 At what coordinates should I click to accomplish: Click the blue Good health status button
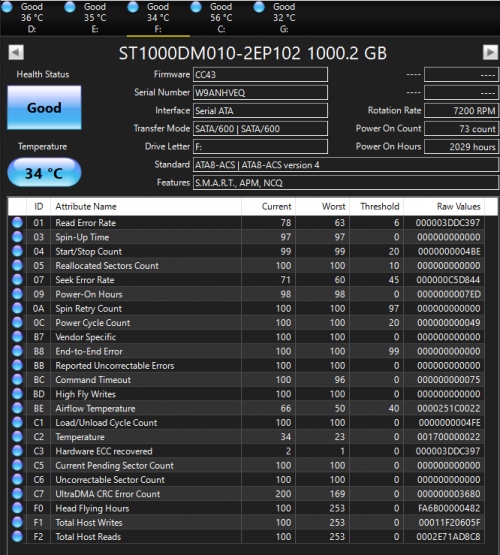[x=44, y=108]
